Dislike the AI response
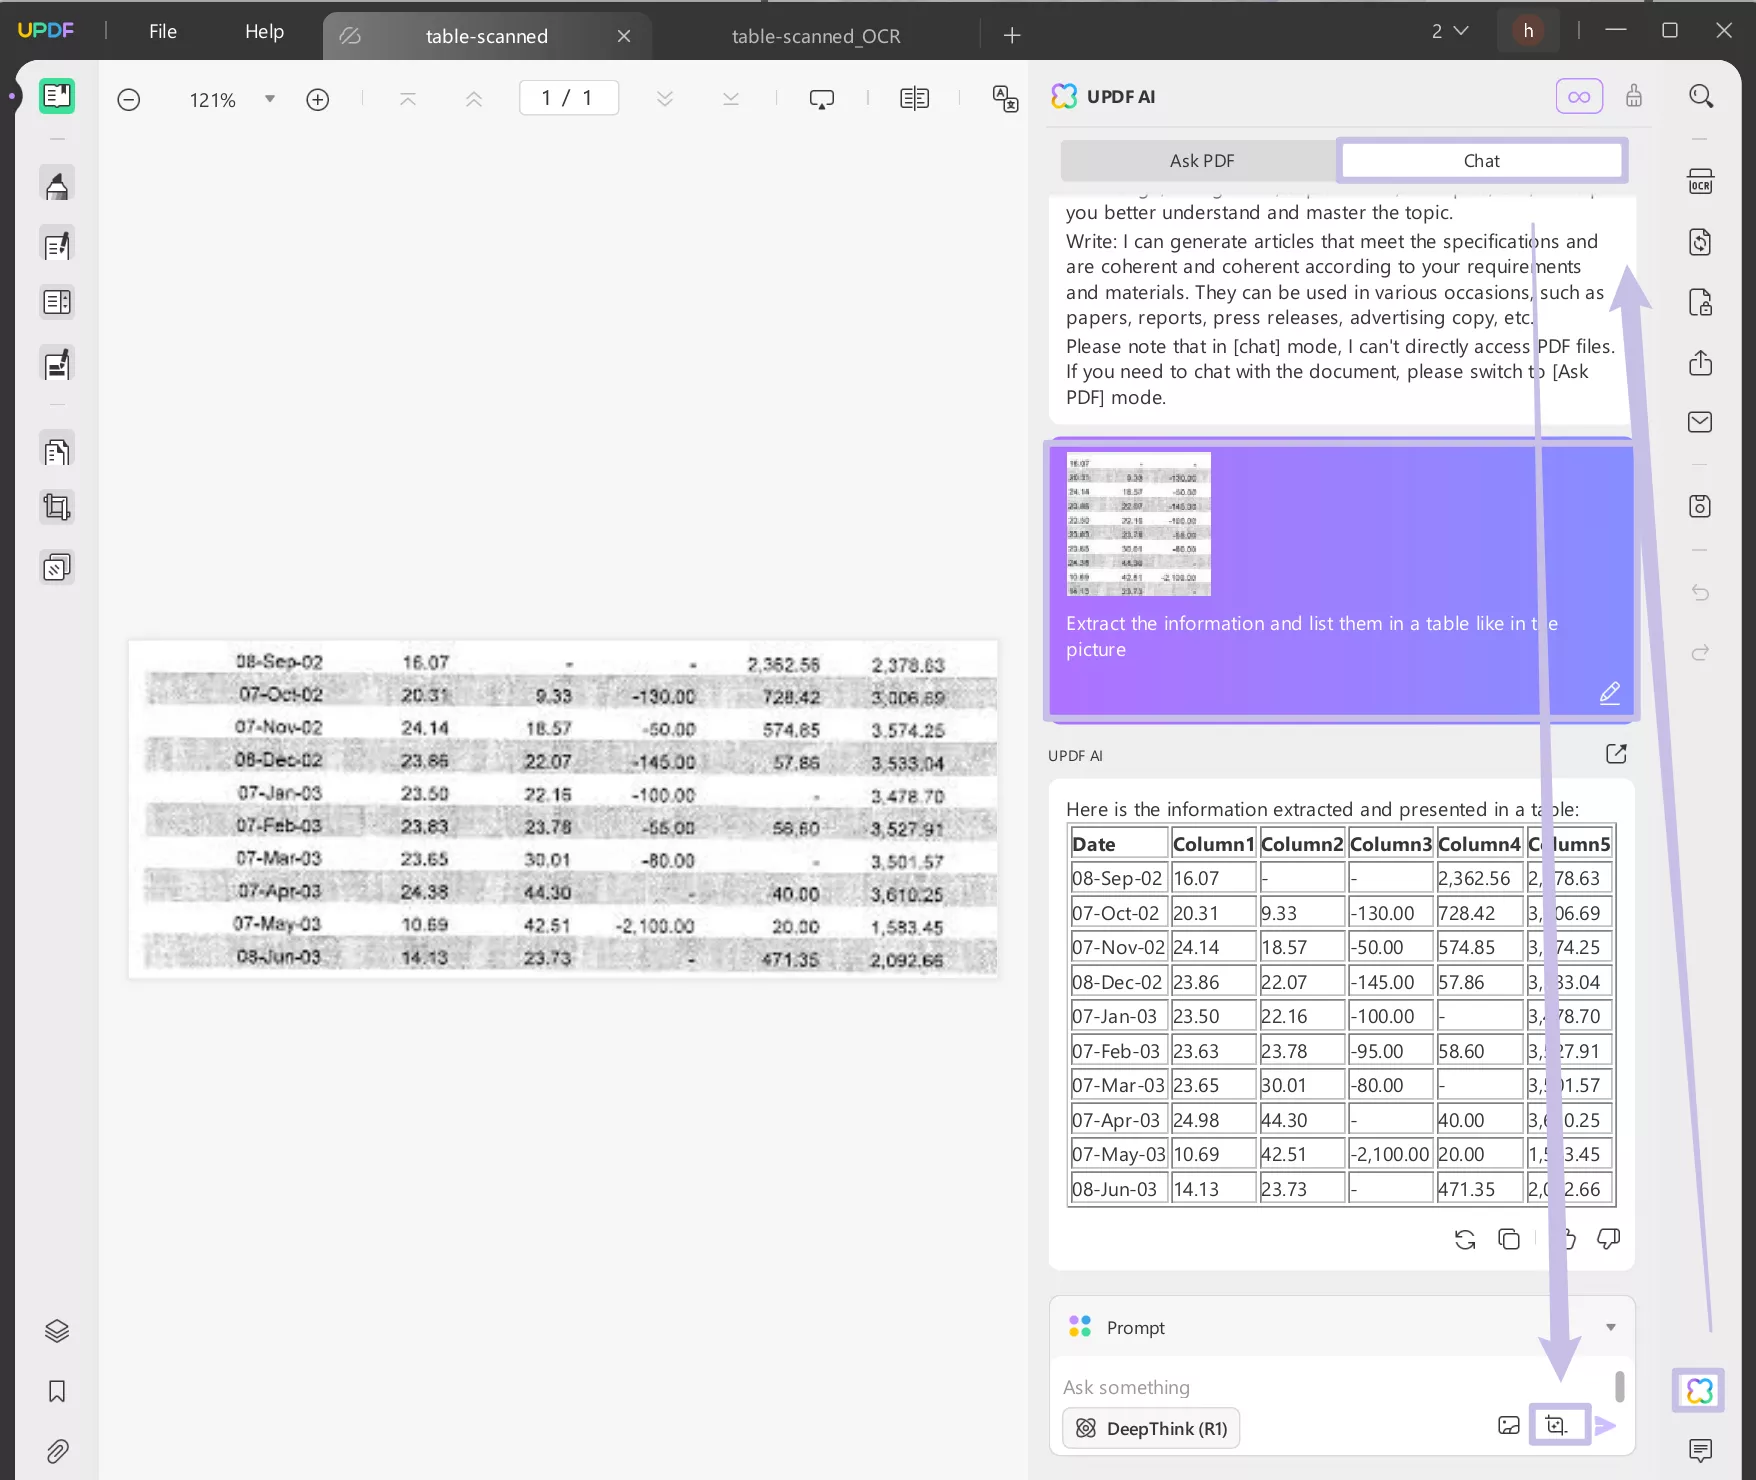The width and height of the screenshot is (1756, 1480). coord(1609,1240)
